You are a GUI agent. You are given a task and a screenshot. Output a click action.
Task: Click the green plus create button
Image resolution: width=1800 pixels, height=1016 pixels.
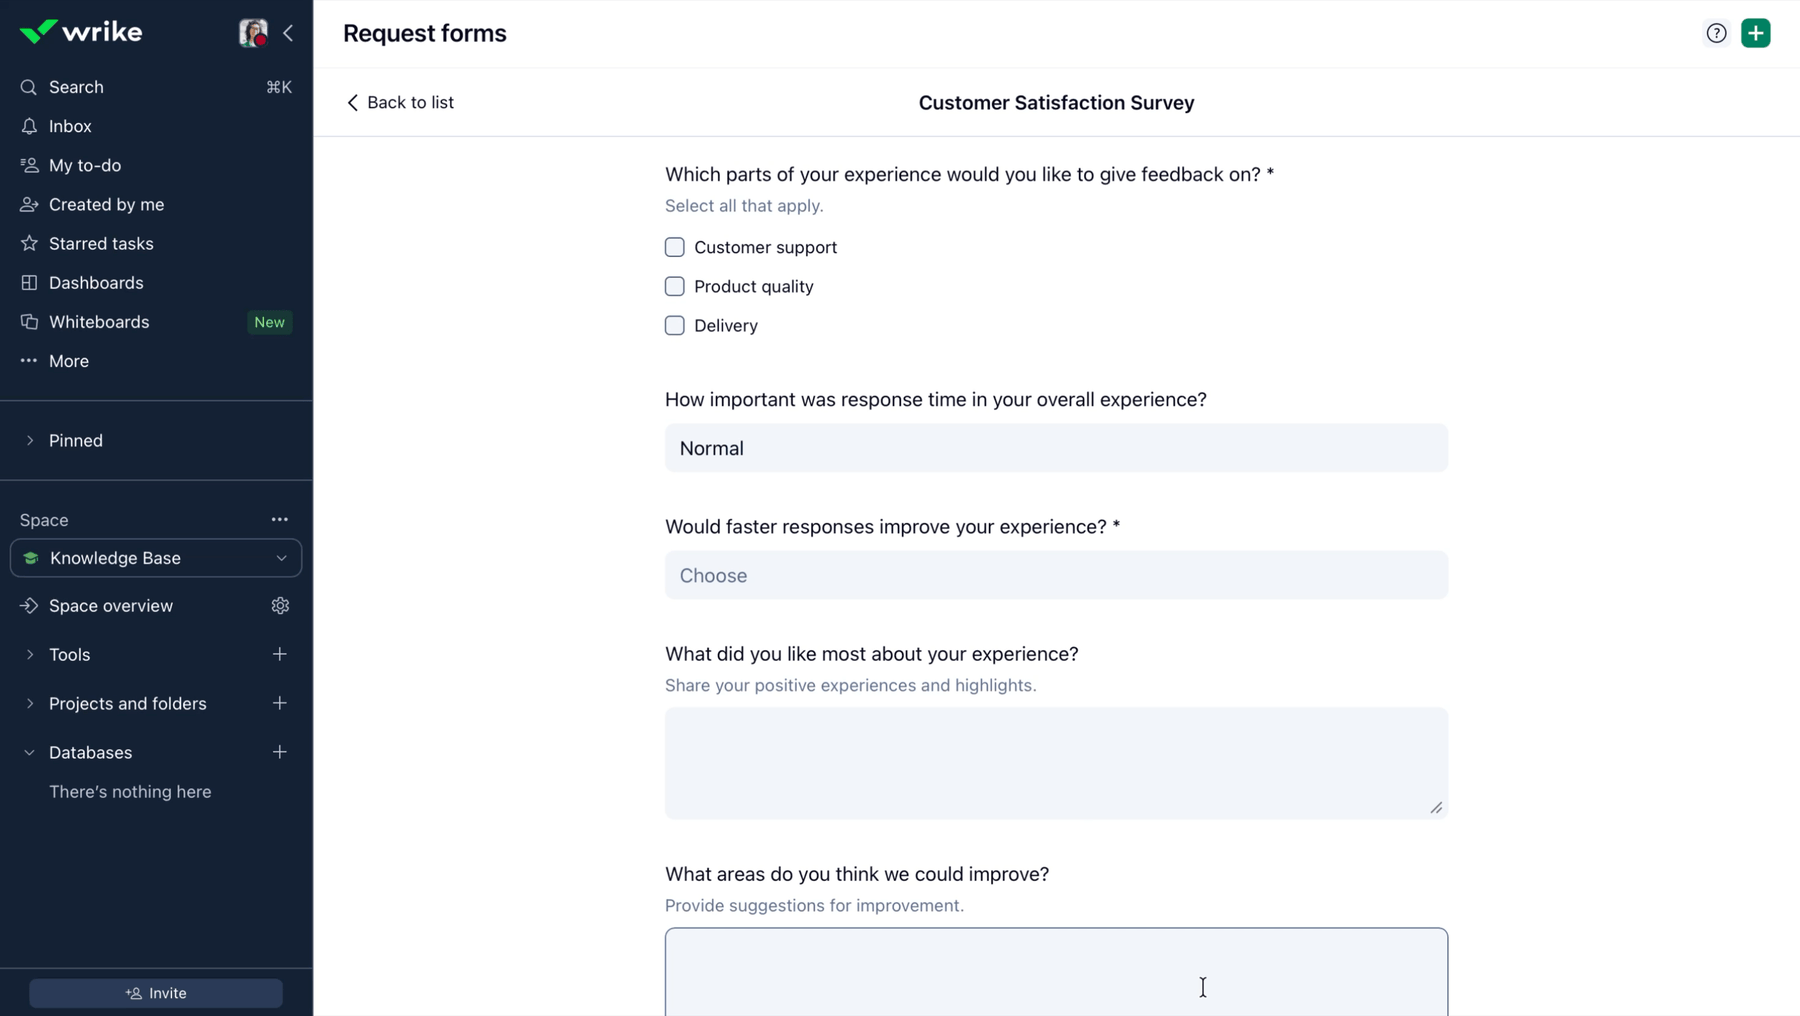coord(1755,33)
